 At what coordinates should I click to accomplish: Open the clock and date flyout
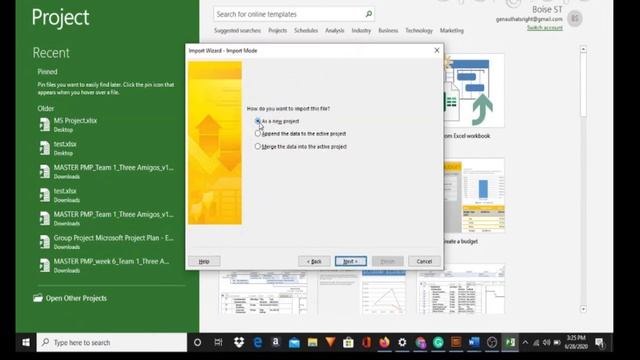pos(576,342)
